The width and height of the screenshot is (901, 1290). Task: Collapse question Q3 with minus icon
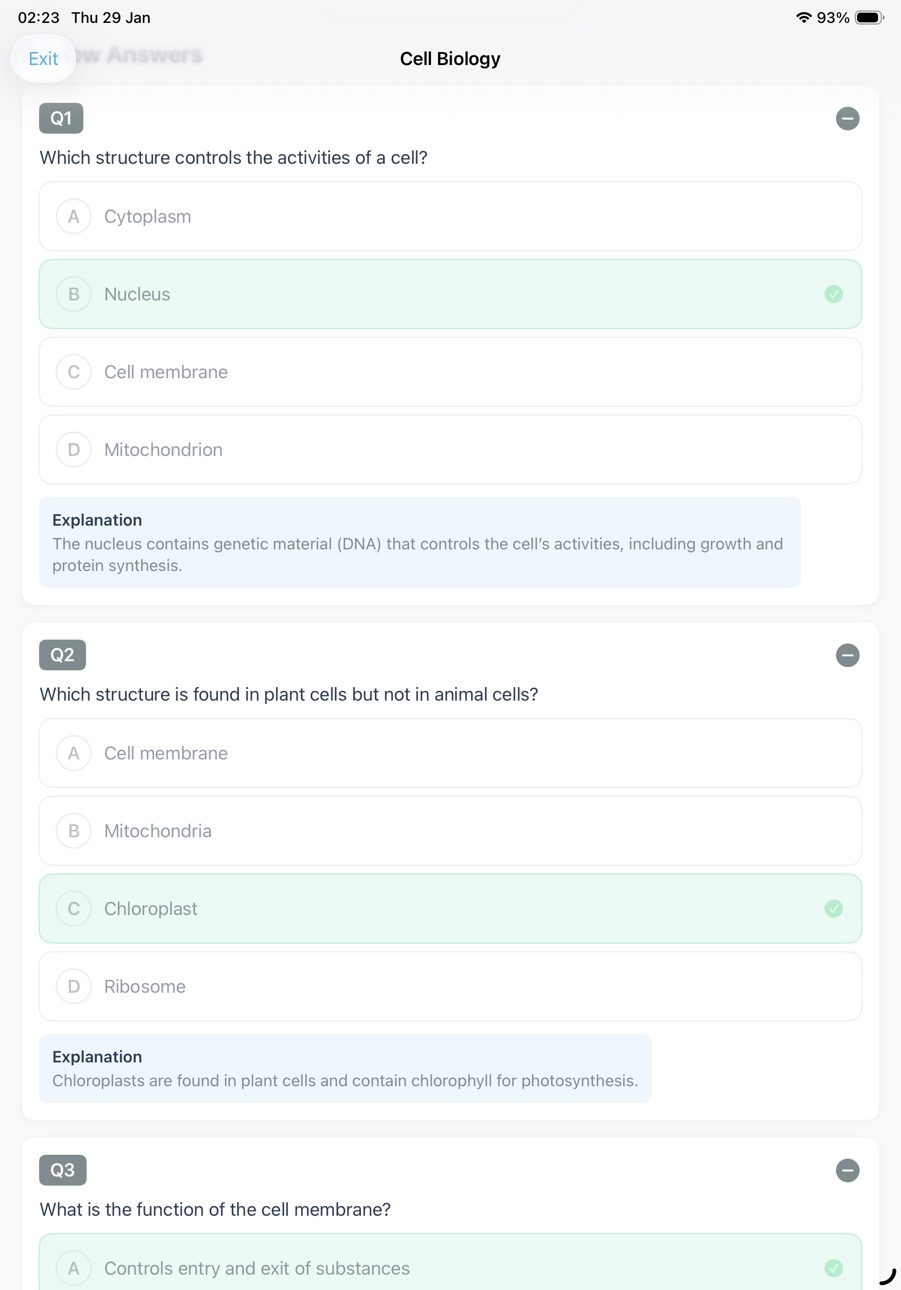pyautogui.click(x=847, y=1170)
